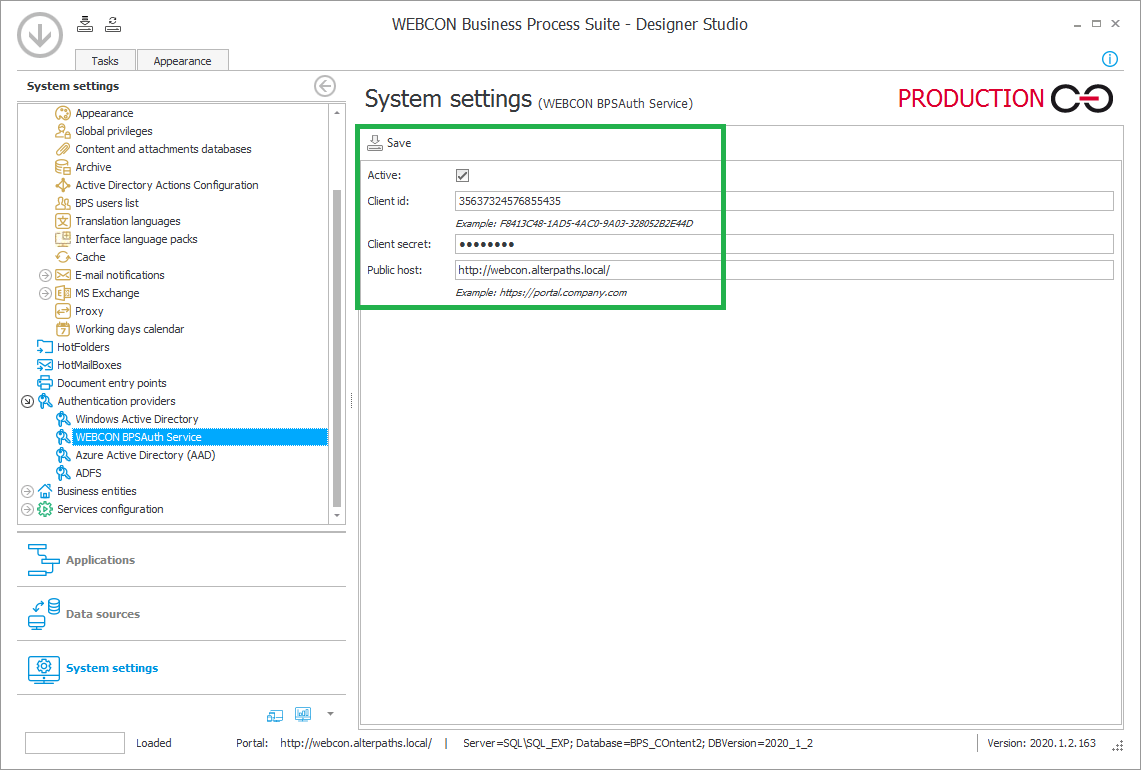The image size is (1141, 770).
Task: Select the ADFS provider
Action: point(88,473)
